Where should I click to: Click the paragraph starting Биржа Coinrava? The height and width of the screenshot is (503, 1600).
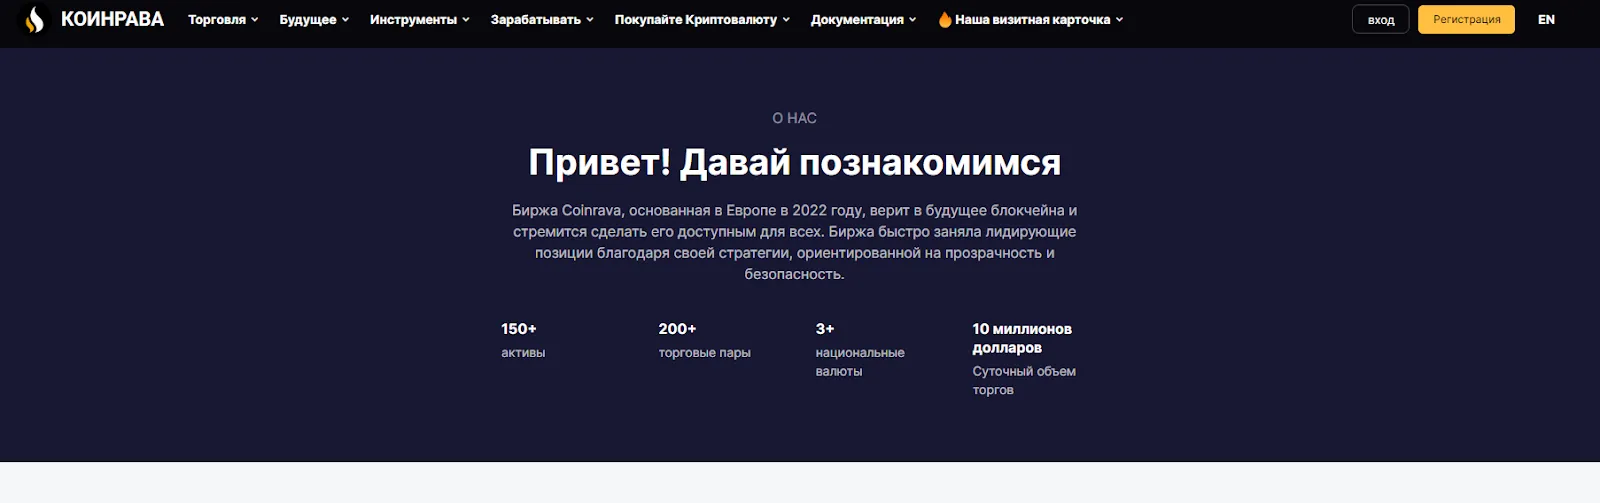pyautogui.click(x=795, y=242)
